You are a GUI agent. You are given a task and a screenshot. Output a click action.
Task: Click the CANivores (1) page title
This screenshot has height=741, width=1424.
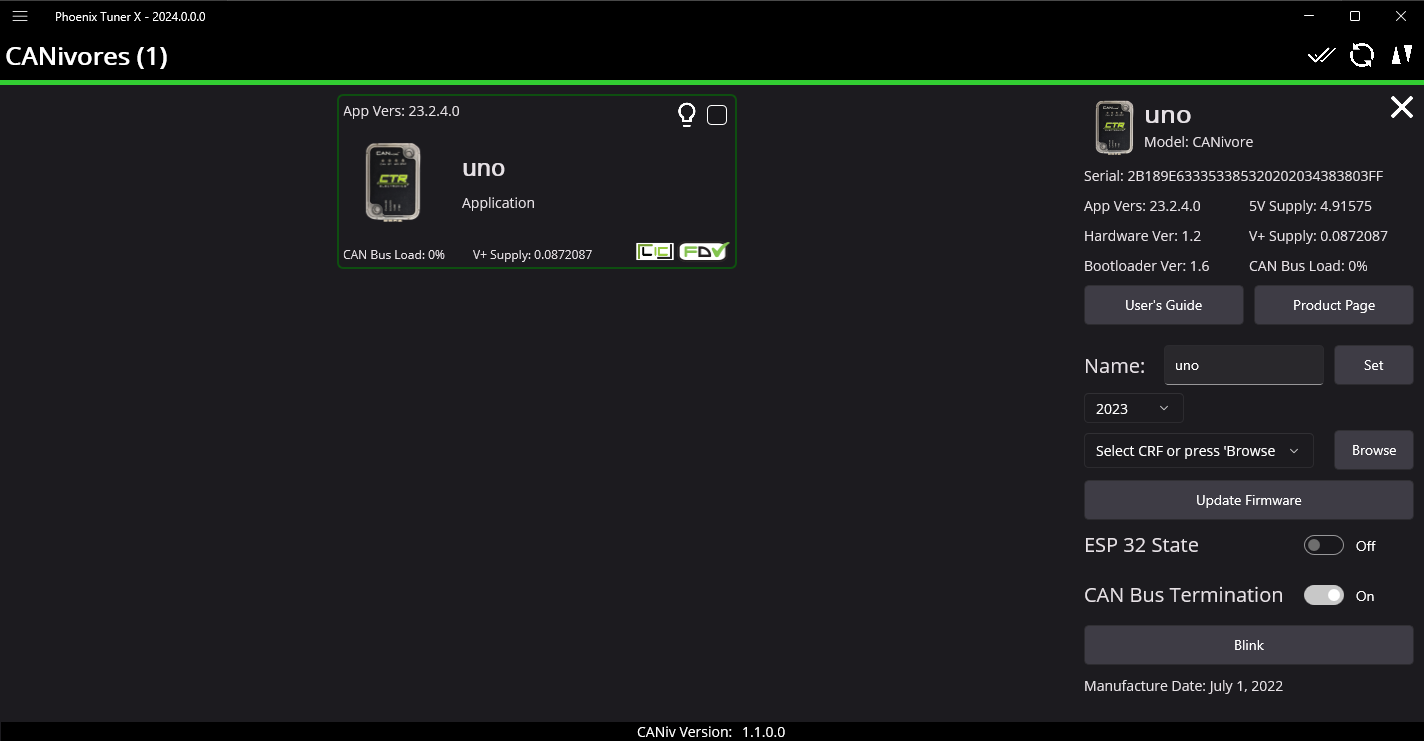click(87, 56)
